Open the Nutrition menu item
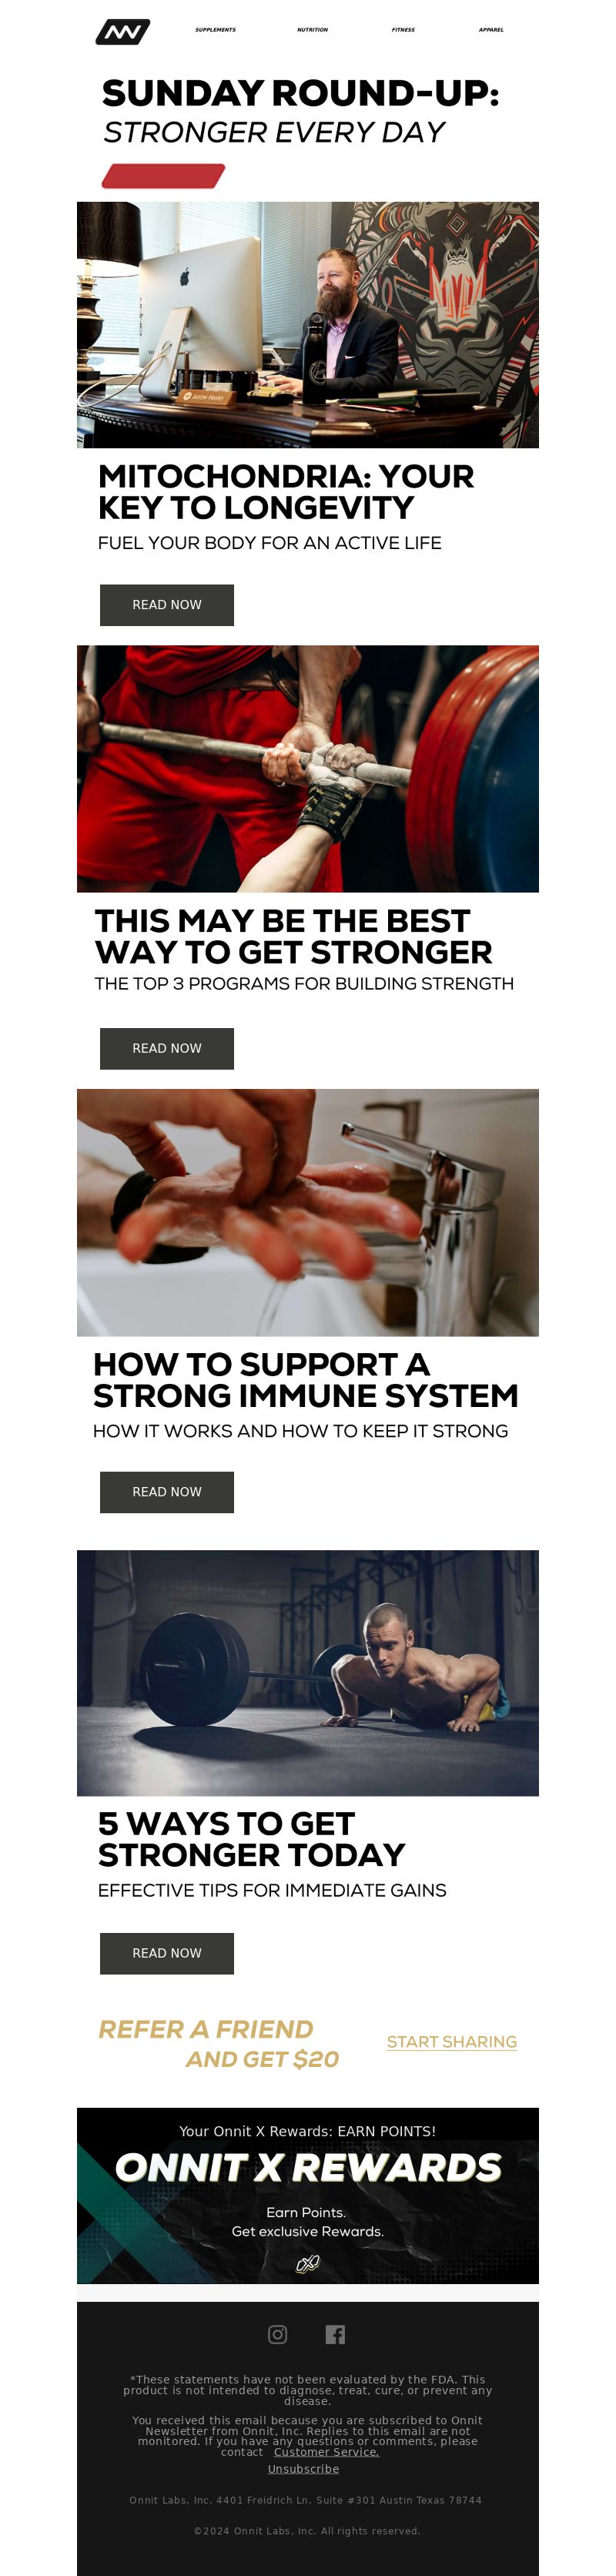This screenshot has height=2576, width=616. (312, 30)
